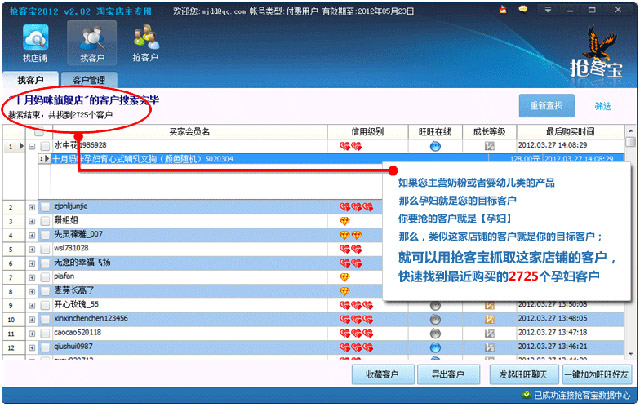The width and height of the screenshot is (640, 407).
Task: Switch to the 找客户 tab
Action: (31, 80)
